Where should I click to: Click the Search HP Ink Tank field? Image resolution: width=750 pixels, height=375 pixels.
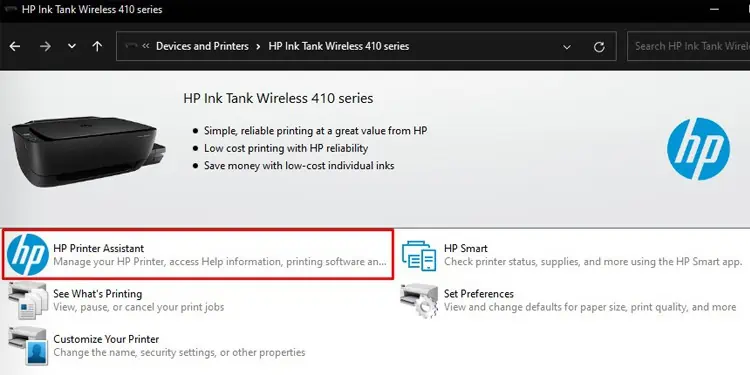click(x=689, y=46)
